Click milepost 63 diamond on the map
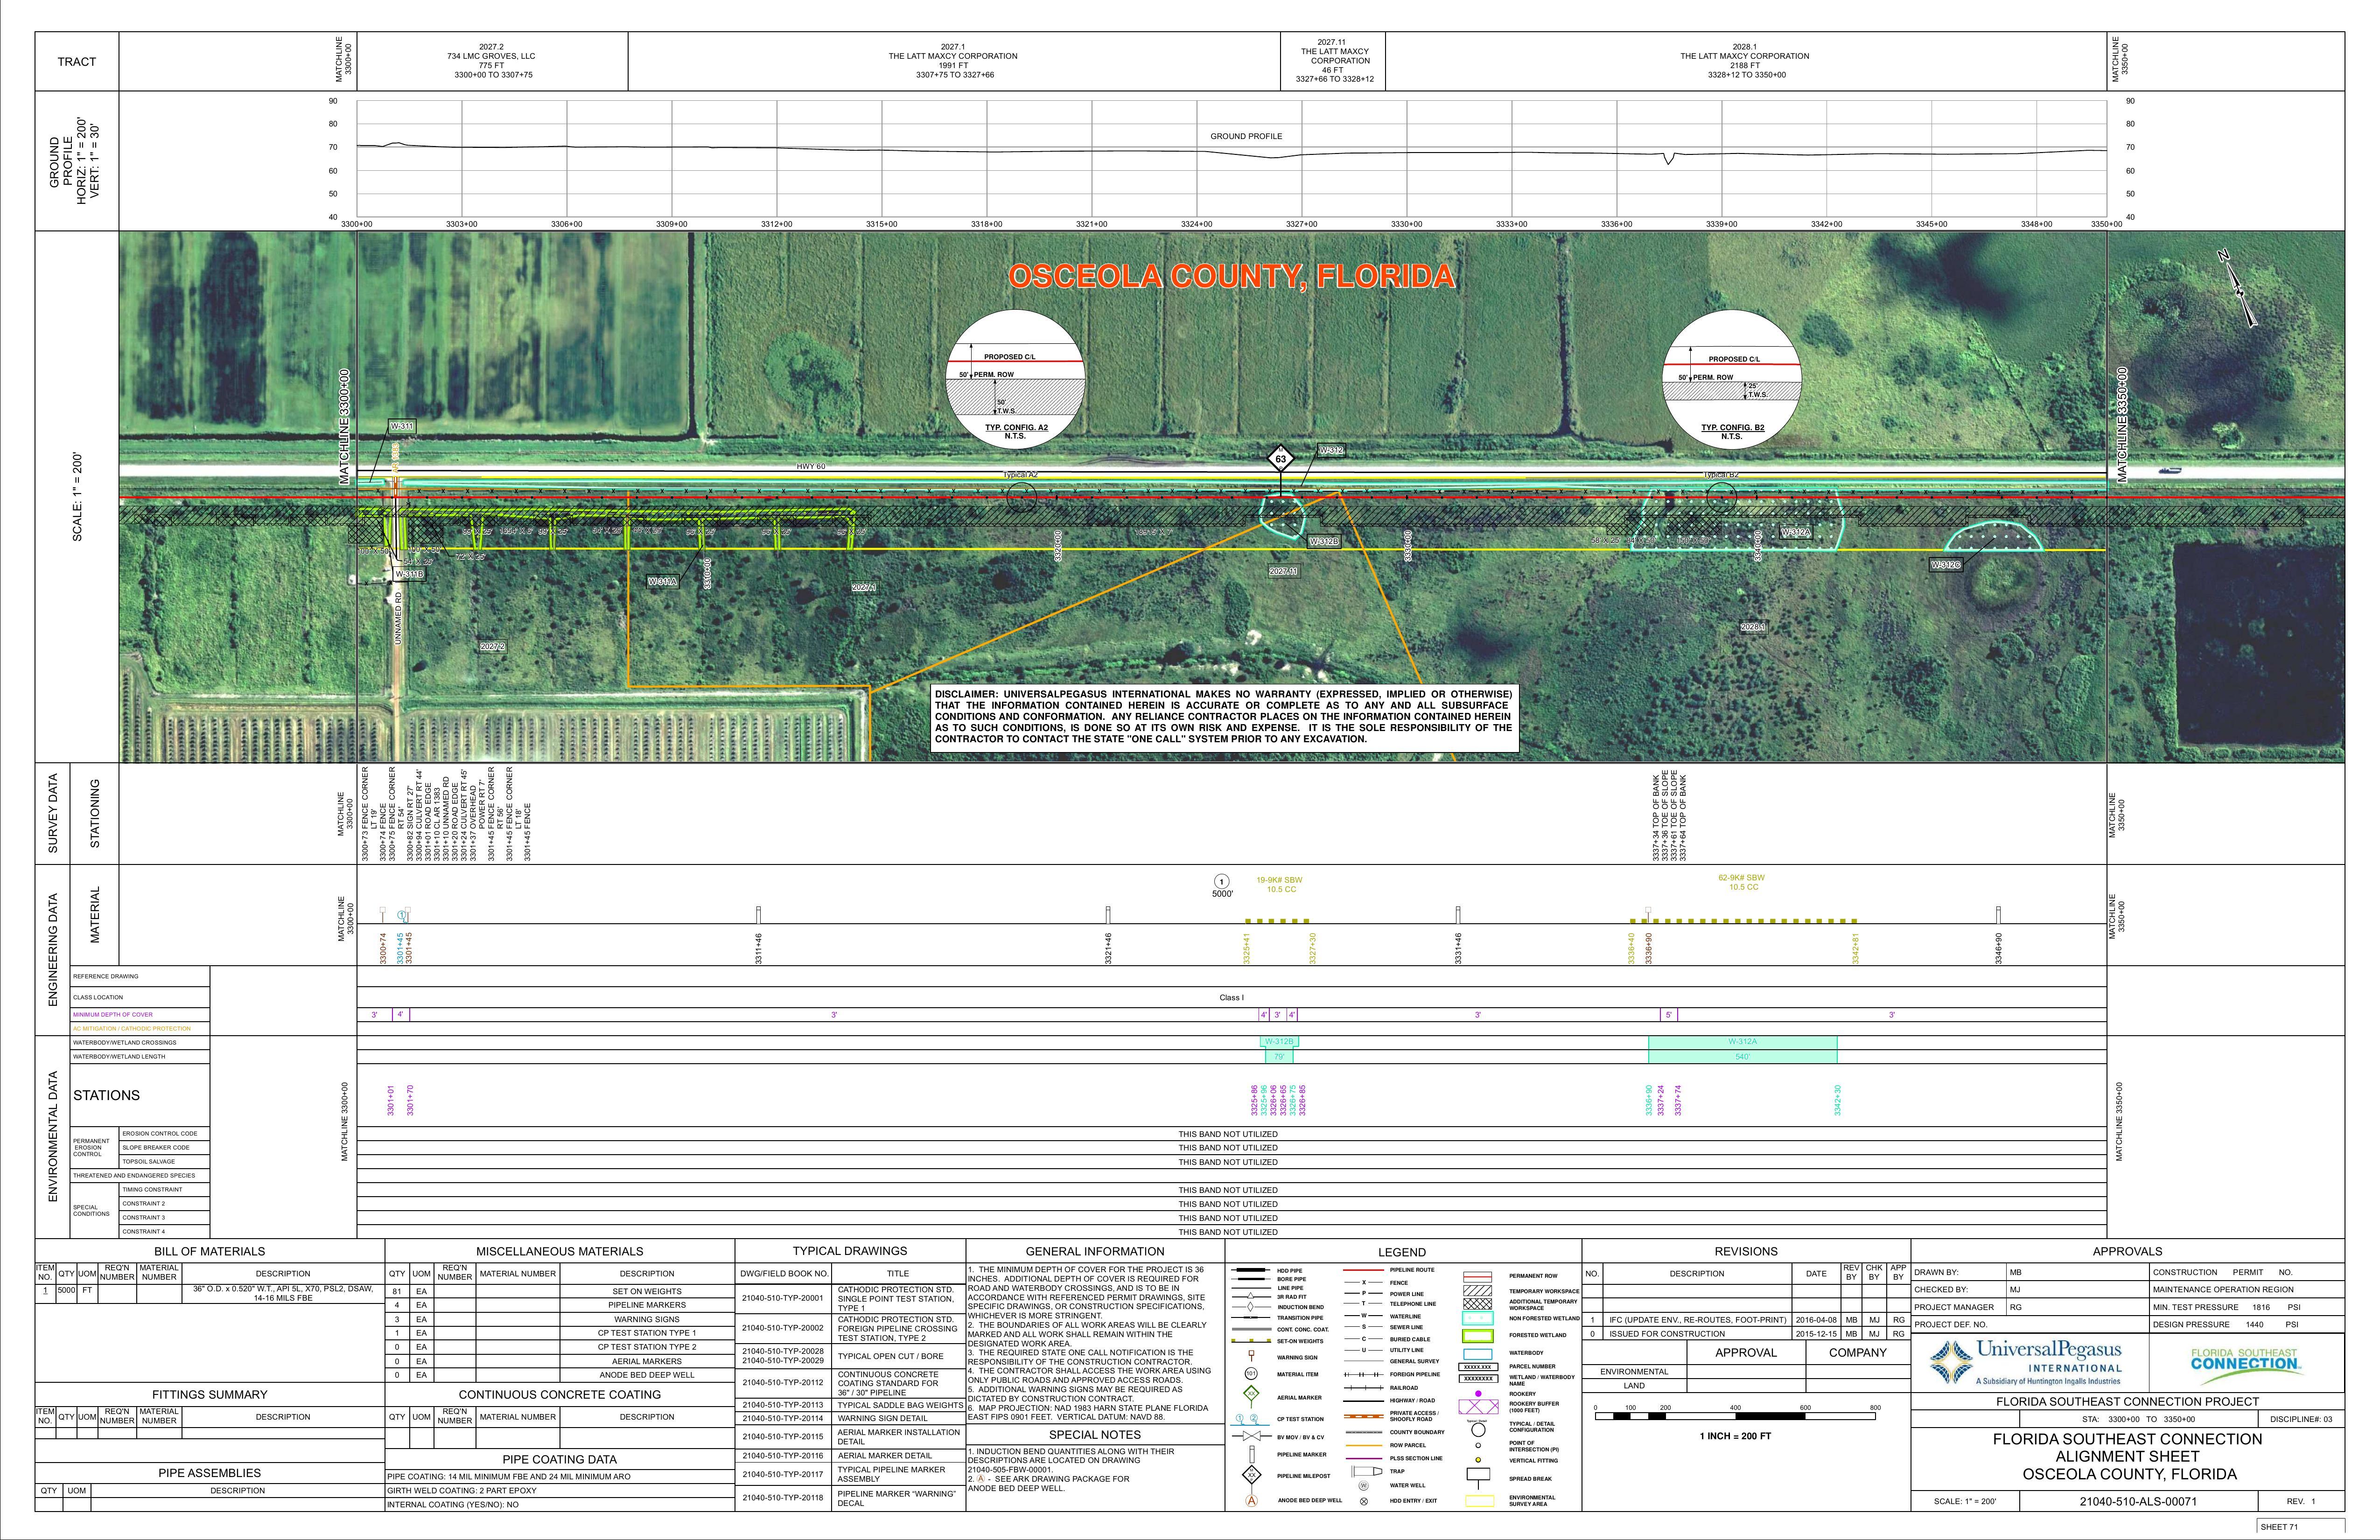The image size is (2380, 1540). coord(1280,459)
